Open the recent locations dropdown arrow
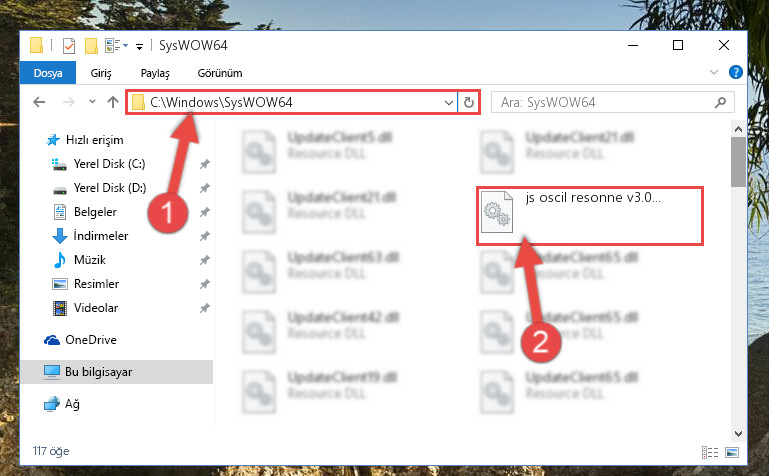 coord(92,102)
